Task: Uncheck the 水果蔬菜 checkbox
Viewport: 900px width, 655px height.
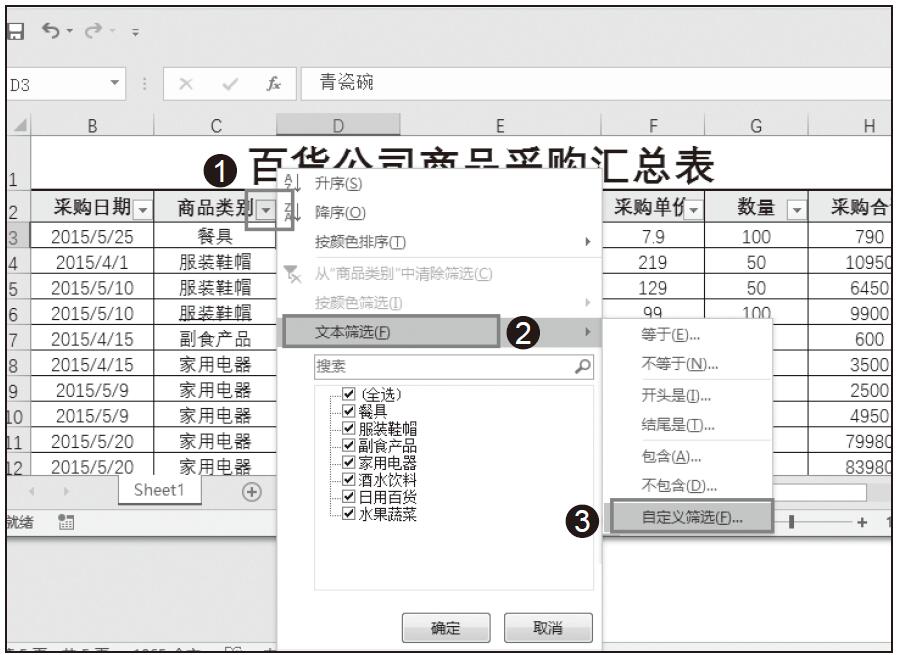Action: (348, 514)
